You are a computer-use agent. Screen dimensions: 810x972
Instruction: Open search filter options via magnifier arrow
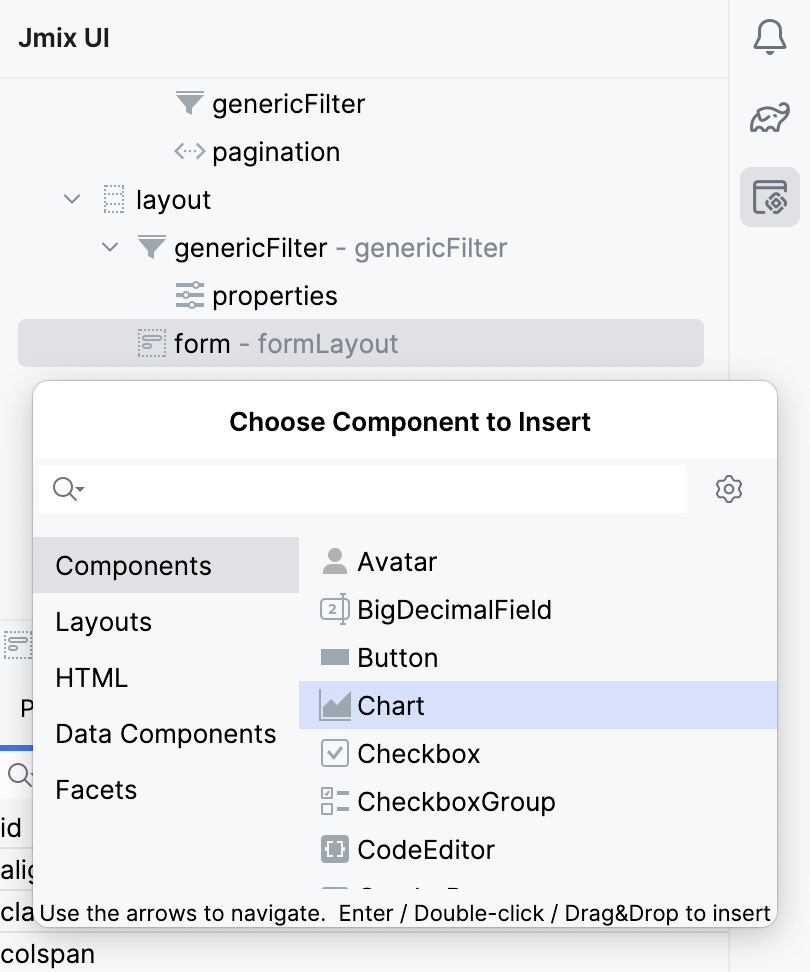click(x=66, y=489)
